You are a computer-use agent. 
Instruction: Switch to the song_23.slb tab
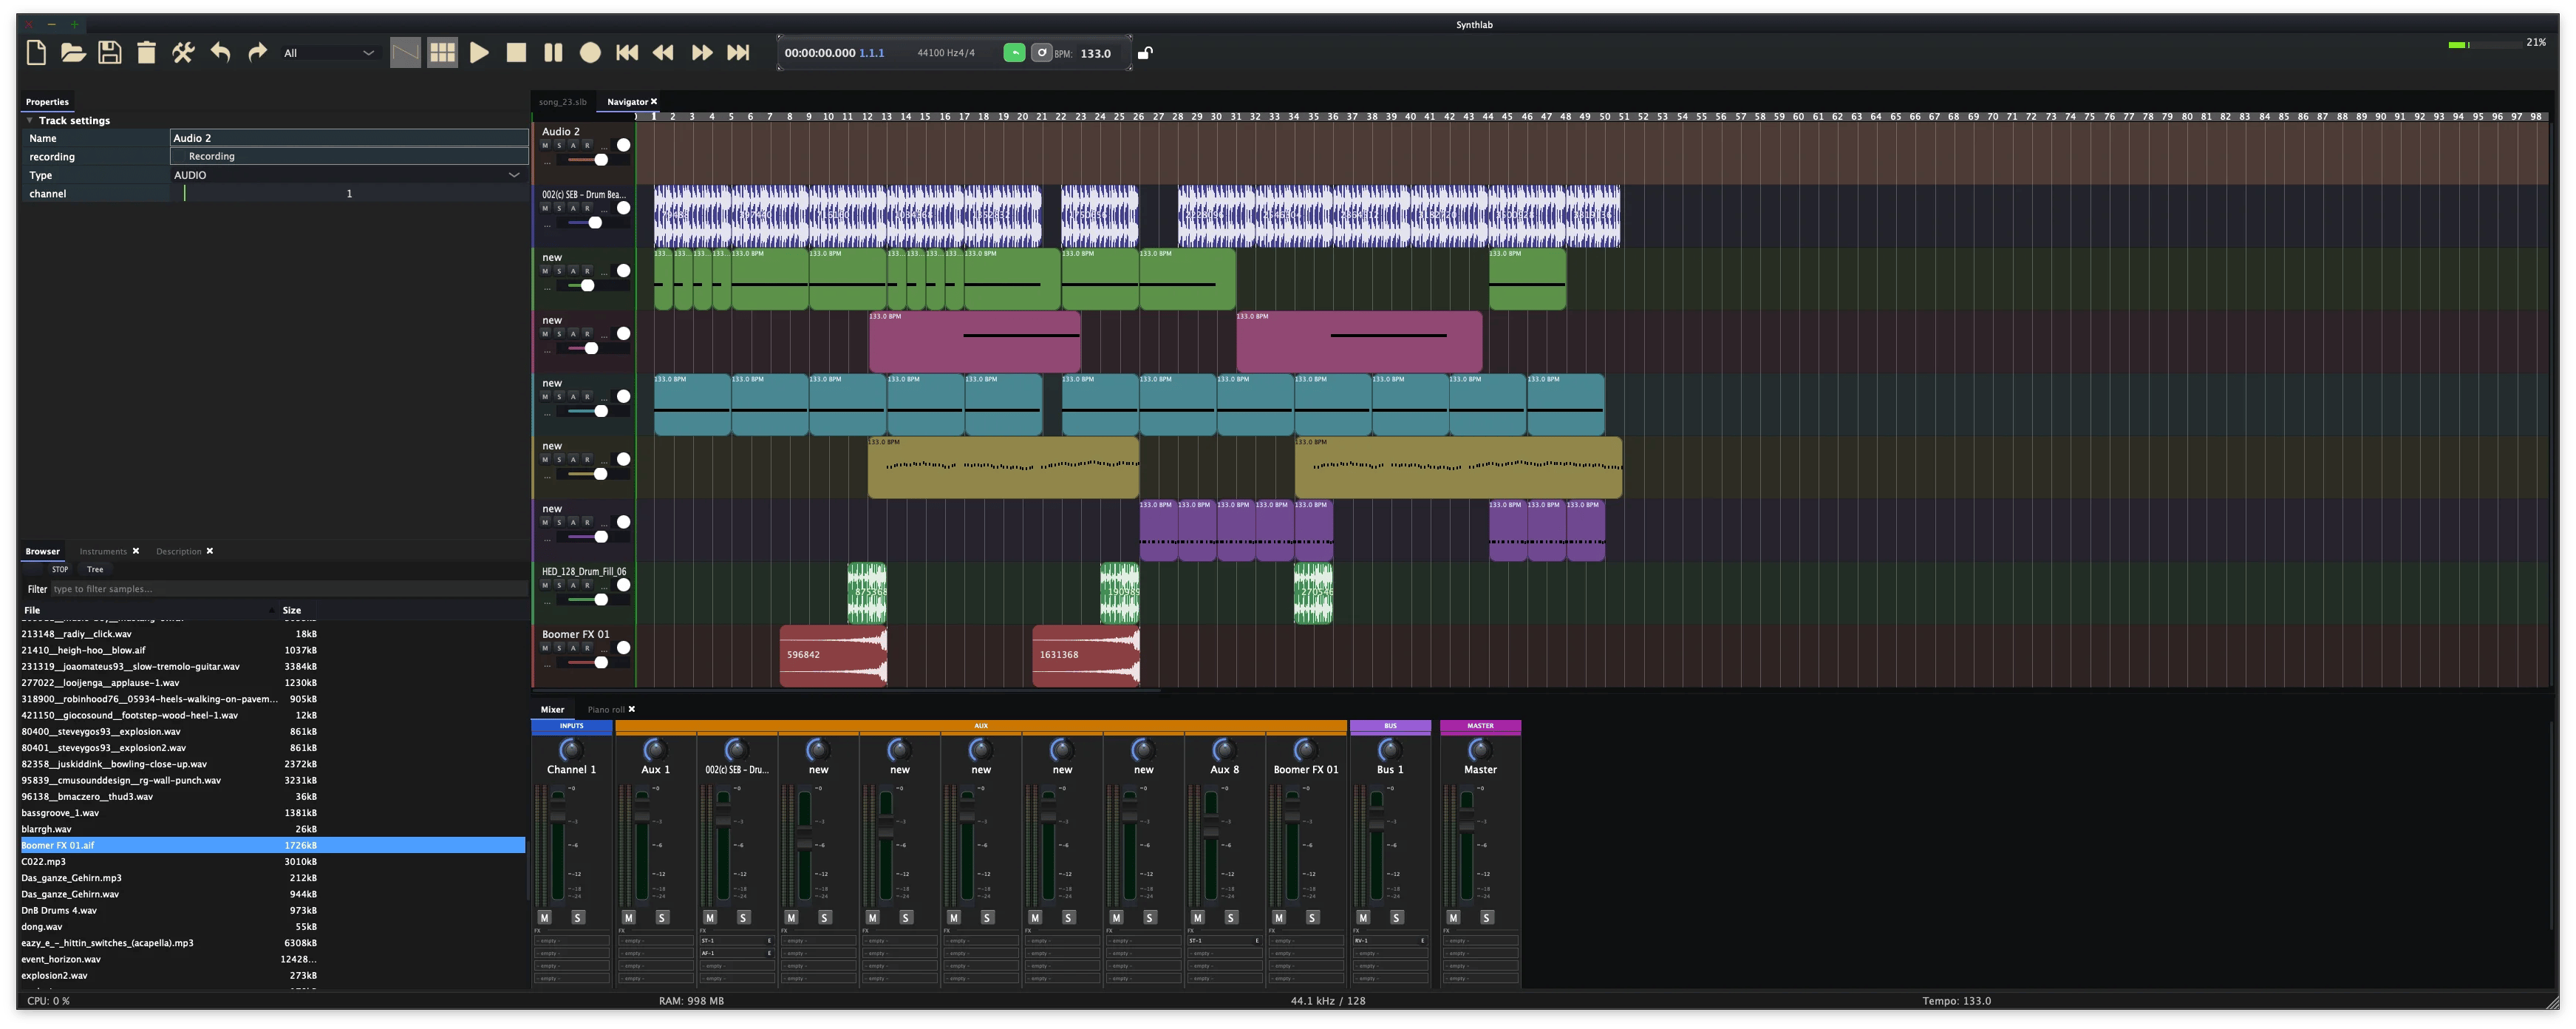[562, 102]
